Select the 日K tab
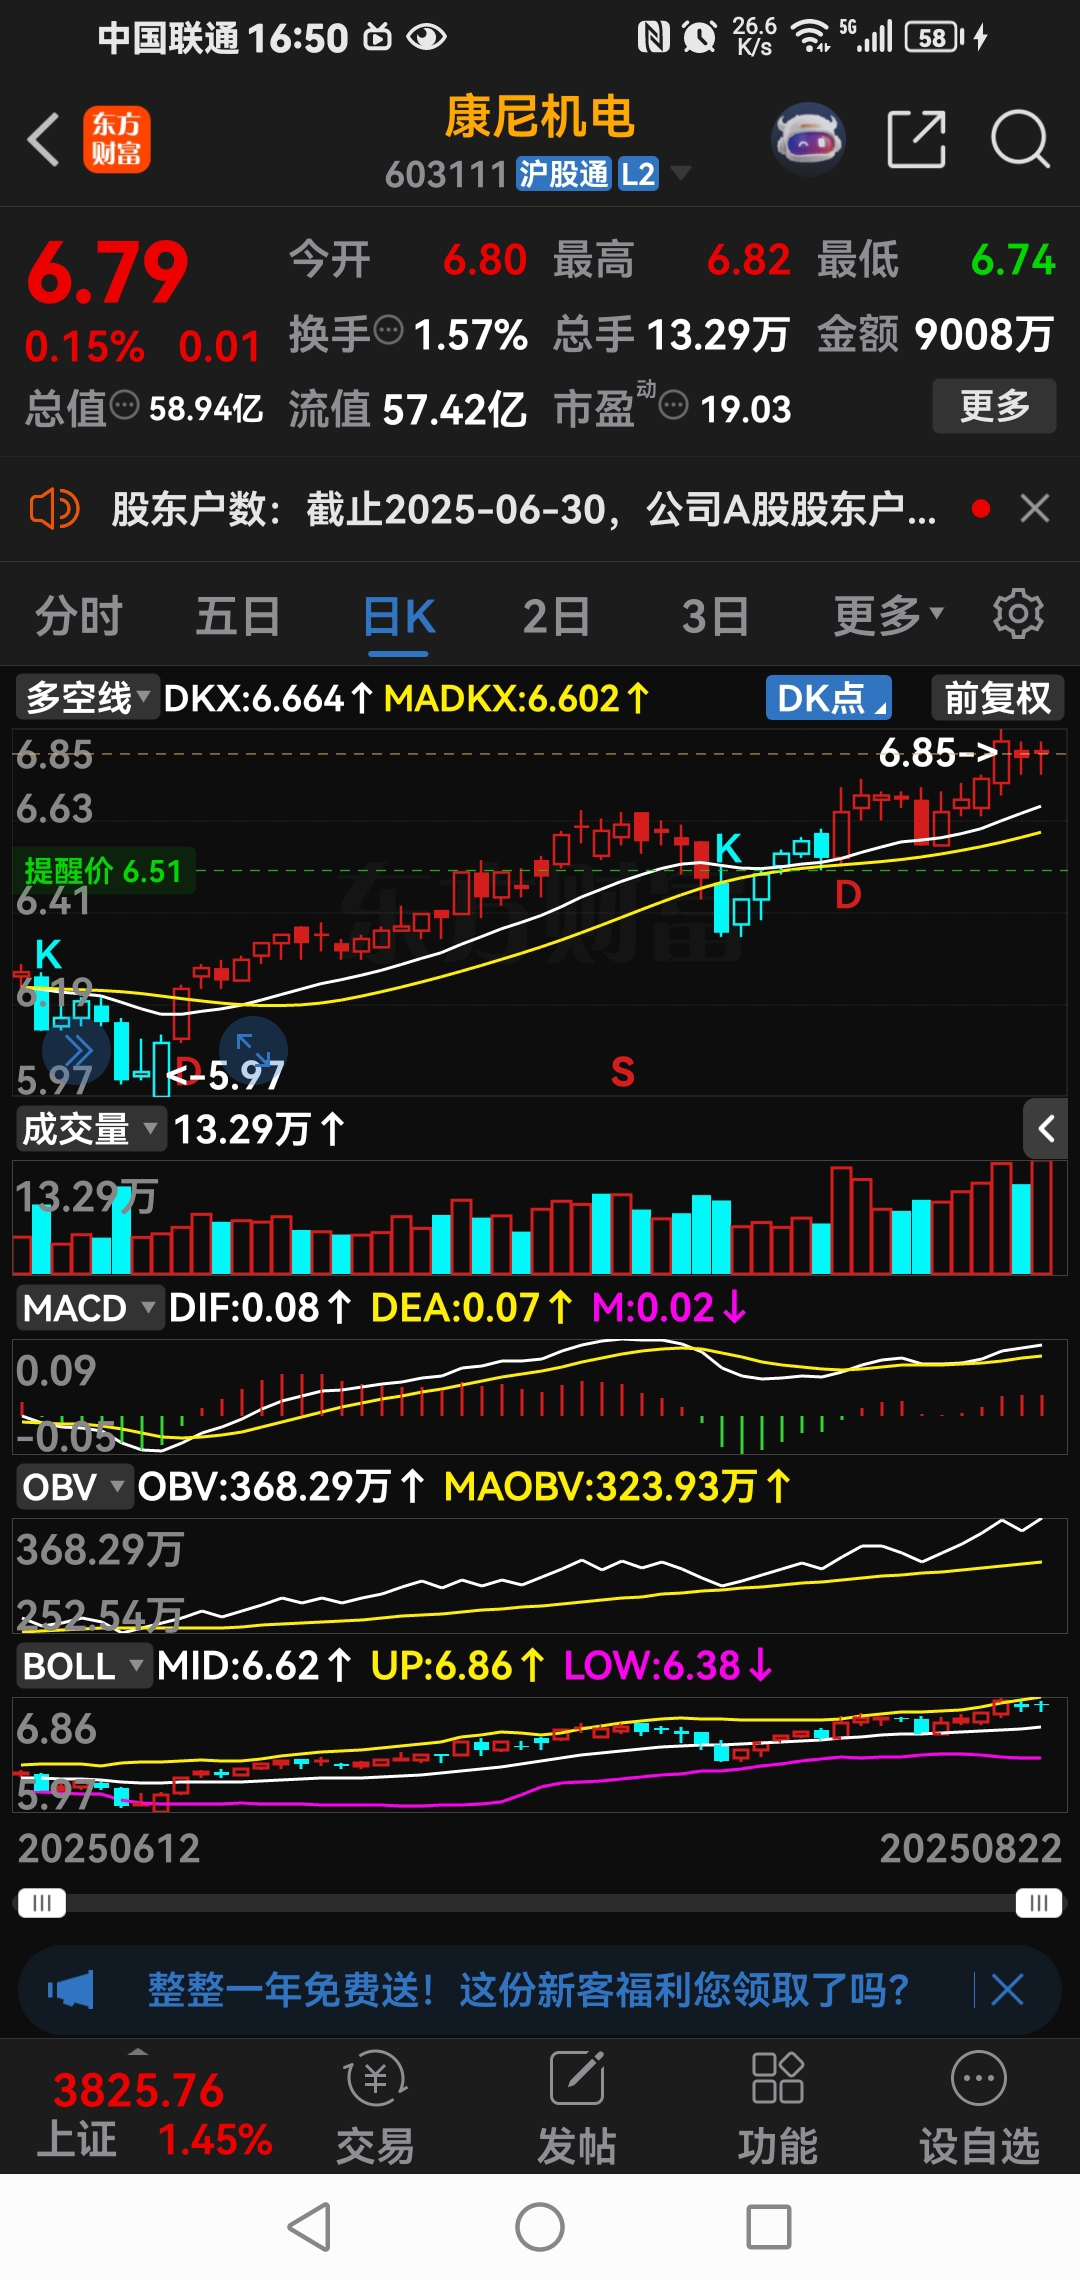The width and height of the screenshot is (1080, 2280). [399, 616]
